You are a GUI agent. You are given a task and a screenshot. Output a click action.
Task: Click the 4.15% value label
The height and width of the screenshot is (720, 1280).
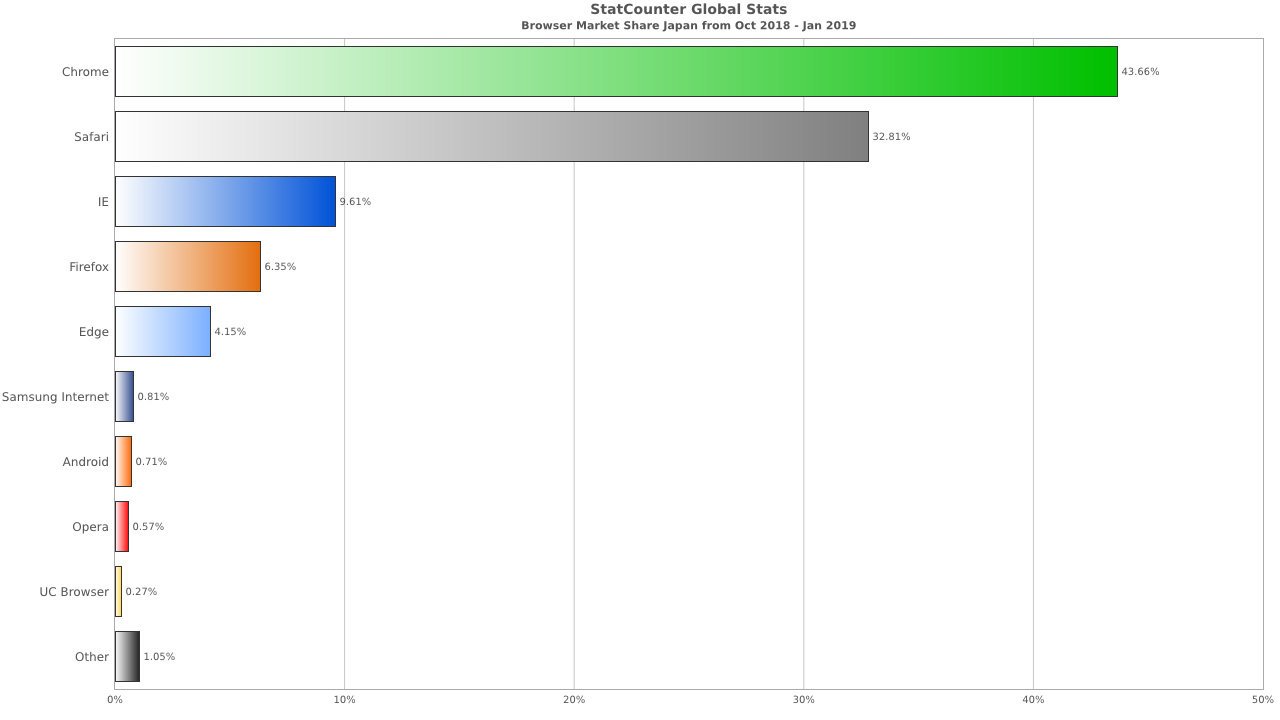(230, 332)
